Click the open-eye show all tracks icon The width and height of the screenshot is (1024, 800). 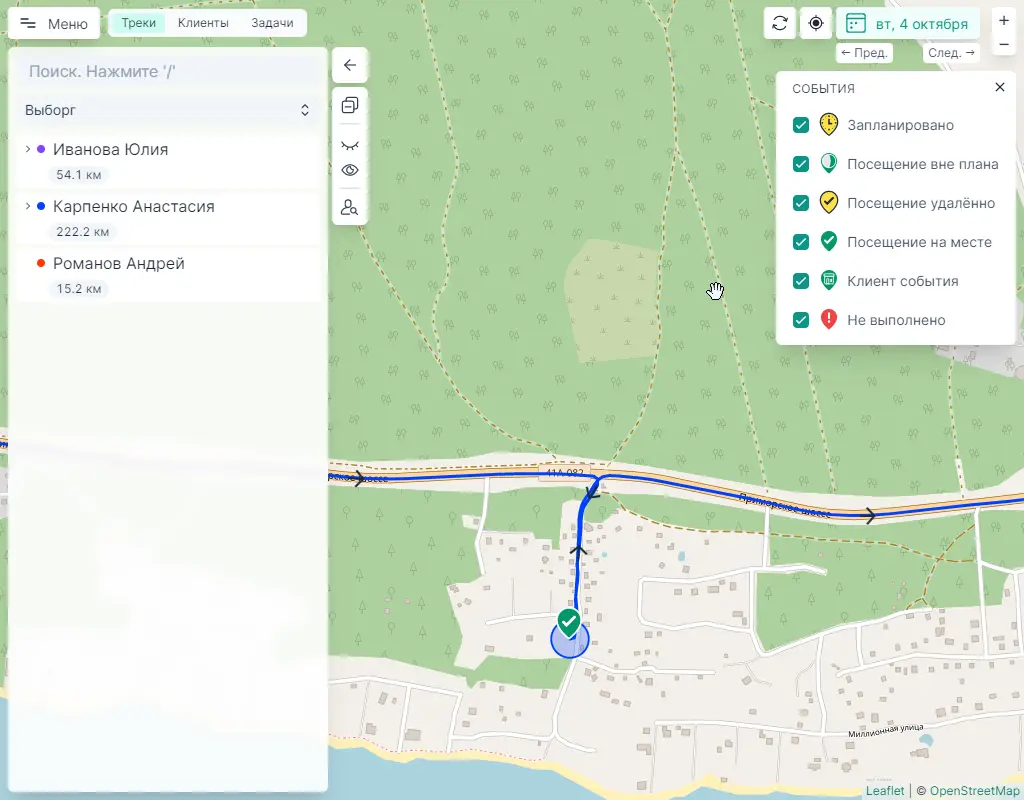350,170
